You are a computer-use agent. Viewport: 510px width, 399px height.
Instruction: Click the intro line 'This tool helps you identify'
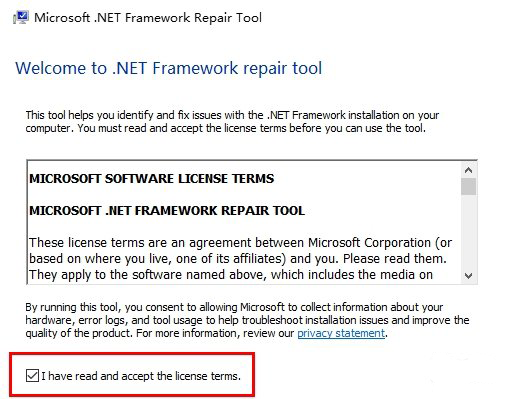coord(232,115)
